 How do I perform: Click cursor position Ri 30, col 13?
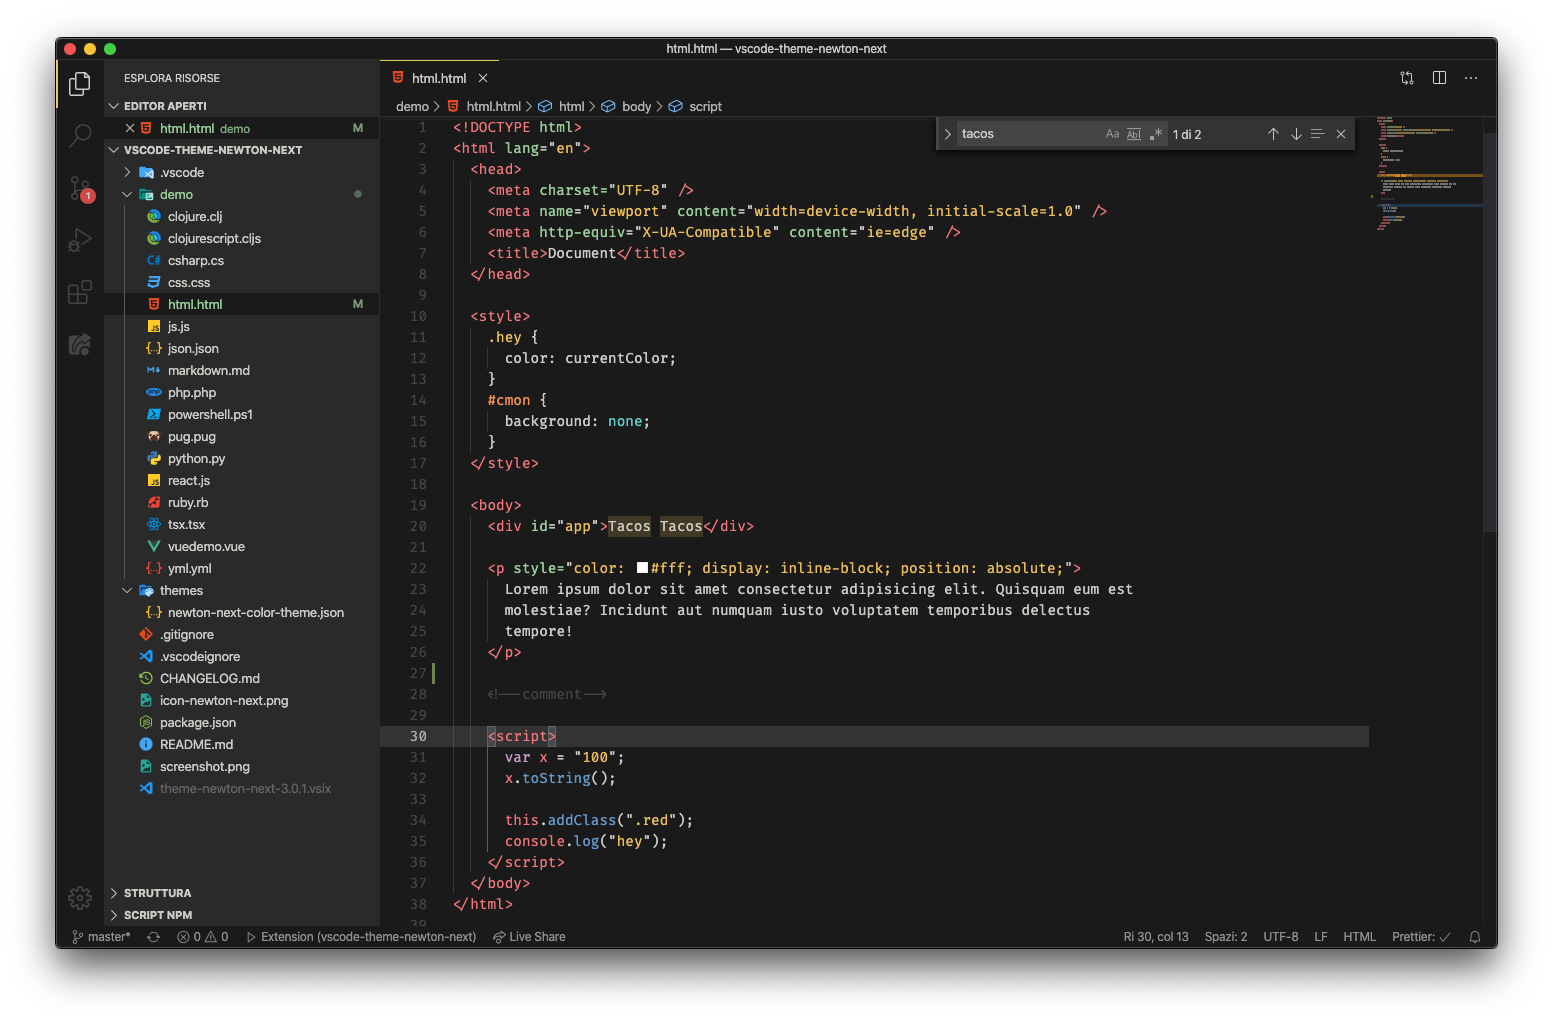pos(1156,937)
